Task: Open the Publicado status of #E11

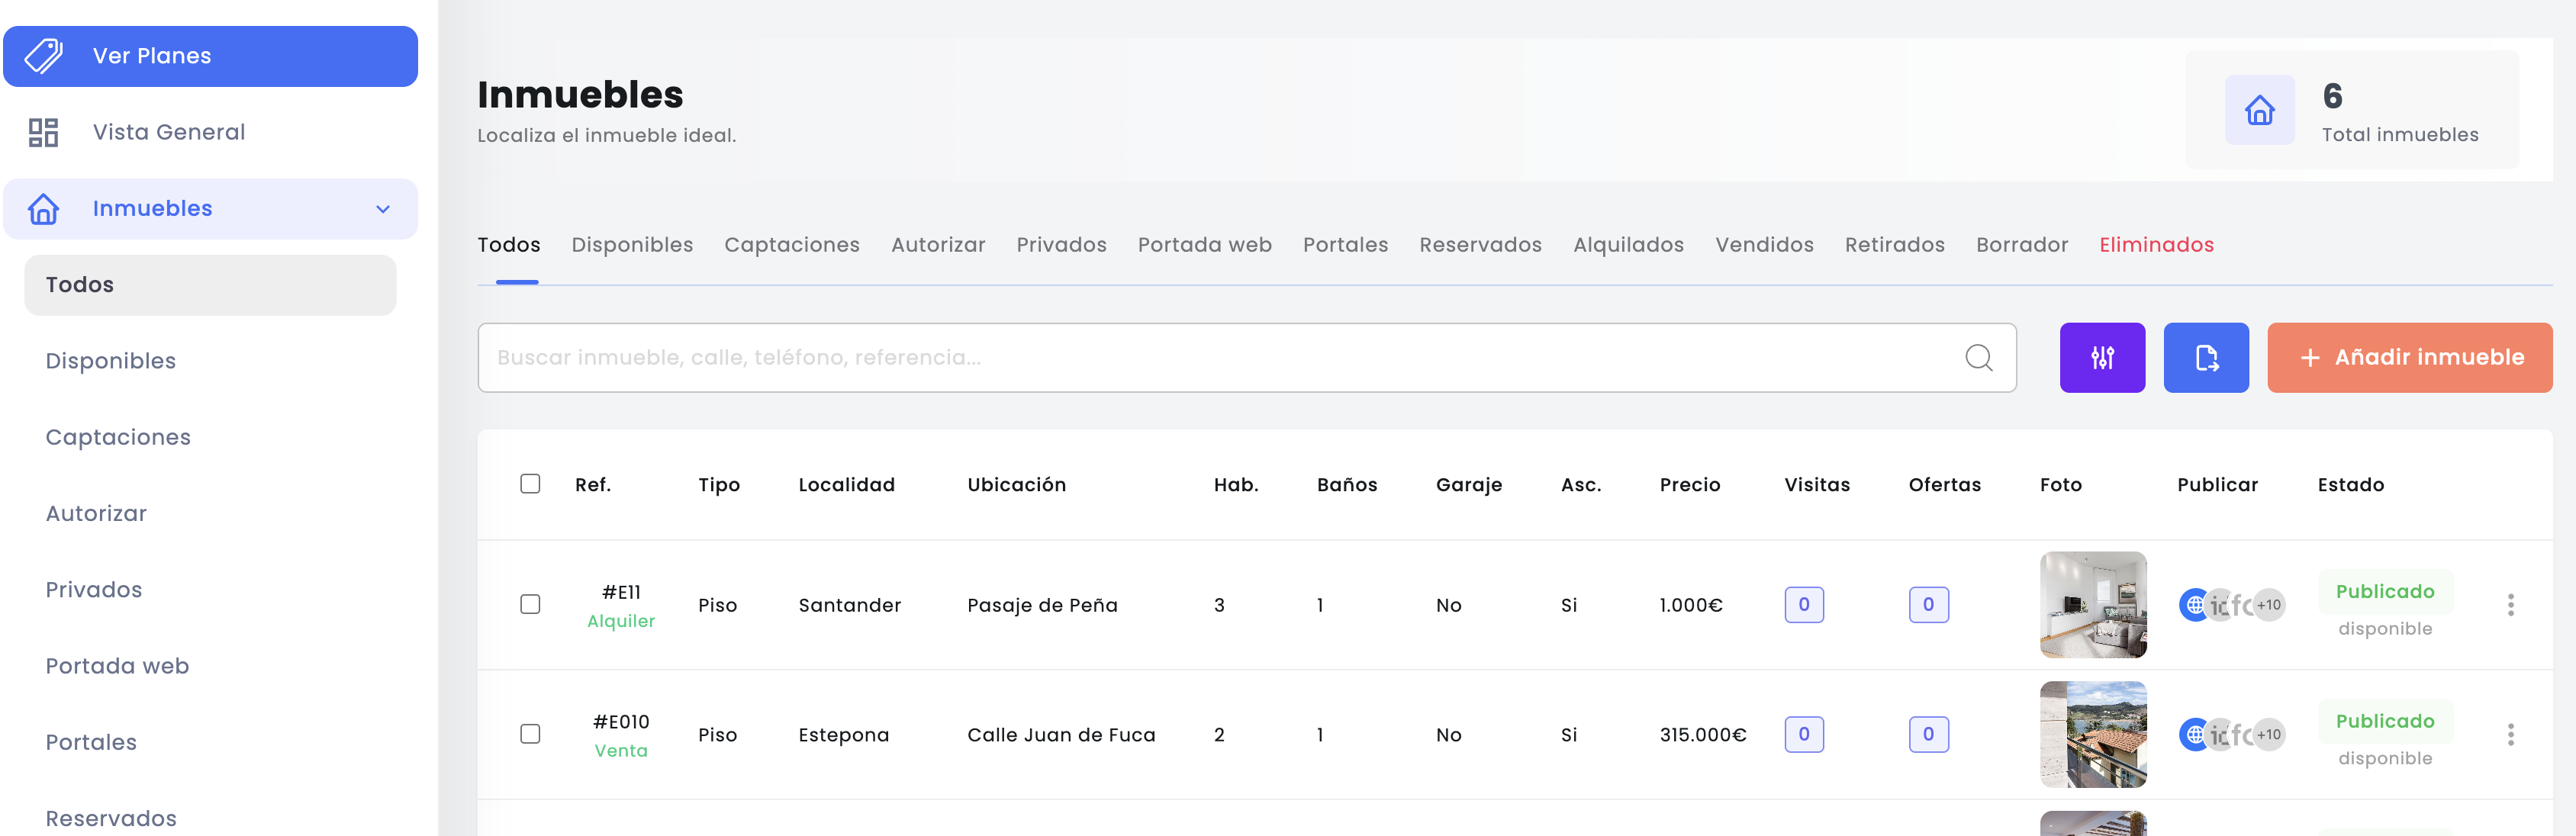Action: pos(2384,592)
